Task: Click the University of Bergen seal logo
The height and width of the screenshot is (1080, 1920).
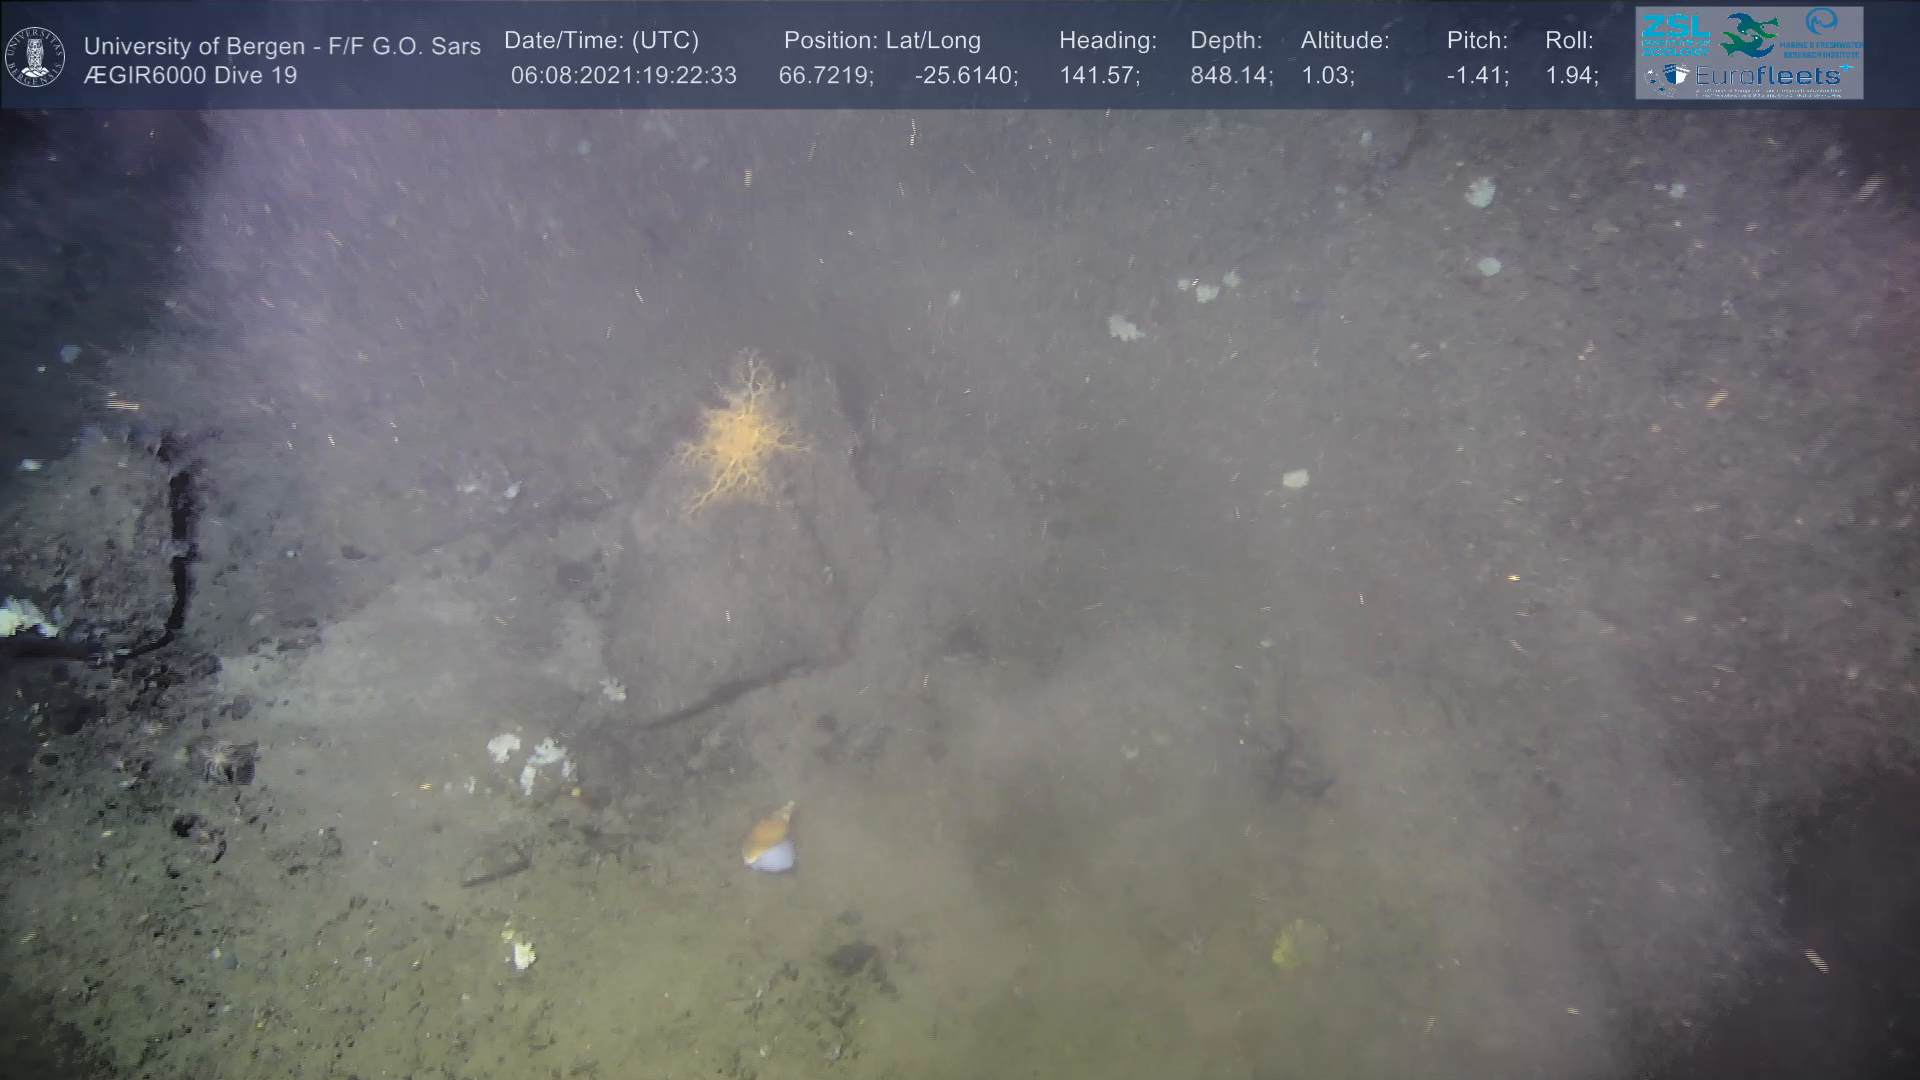Action: [x=35, y=56]
